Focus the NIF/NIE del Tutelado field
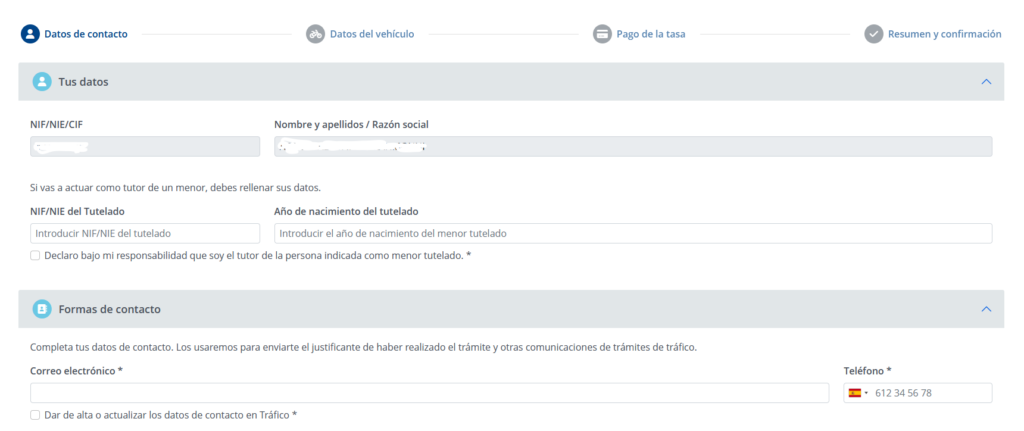The height and width of the screenshot is (431, 1024). click(144, 233)
